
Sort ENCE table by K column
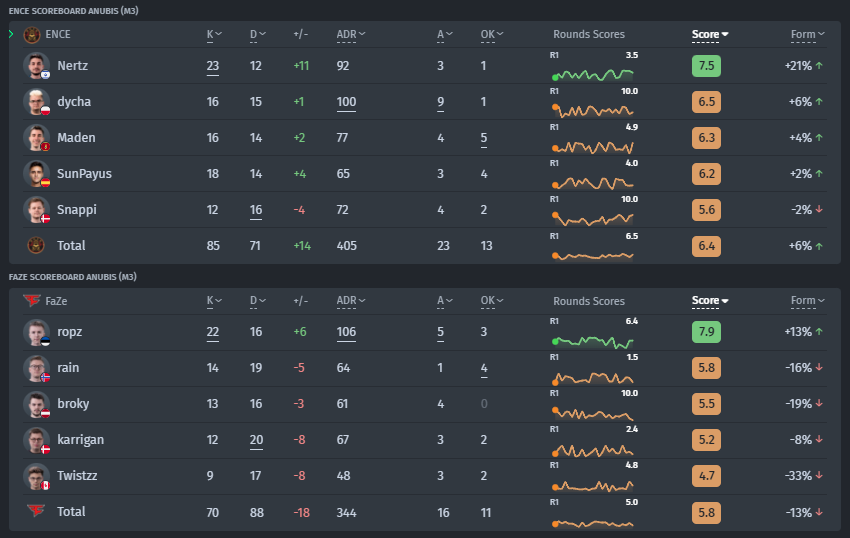coord(214,35)
